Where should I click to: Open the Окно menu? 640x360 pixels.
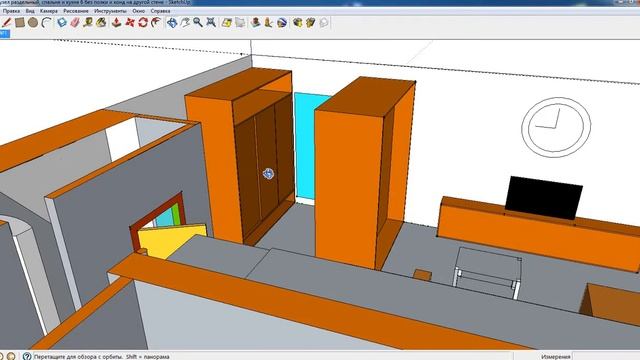tap(138, 11)
